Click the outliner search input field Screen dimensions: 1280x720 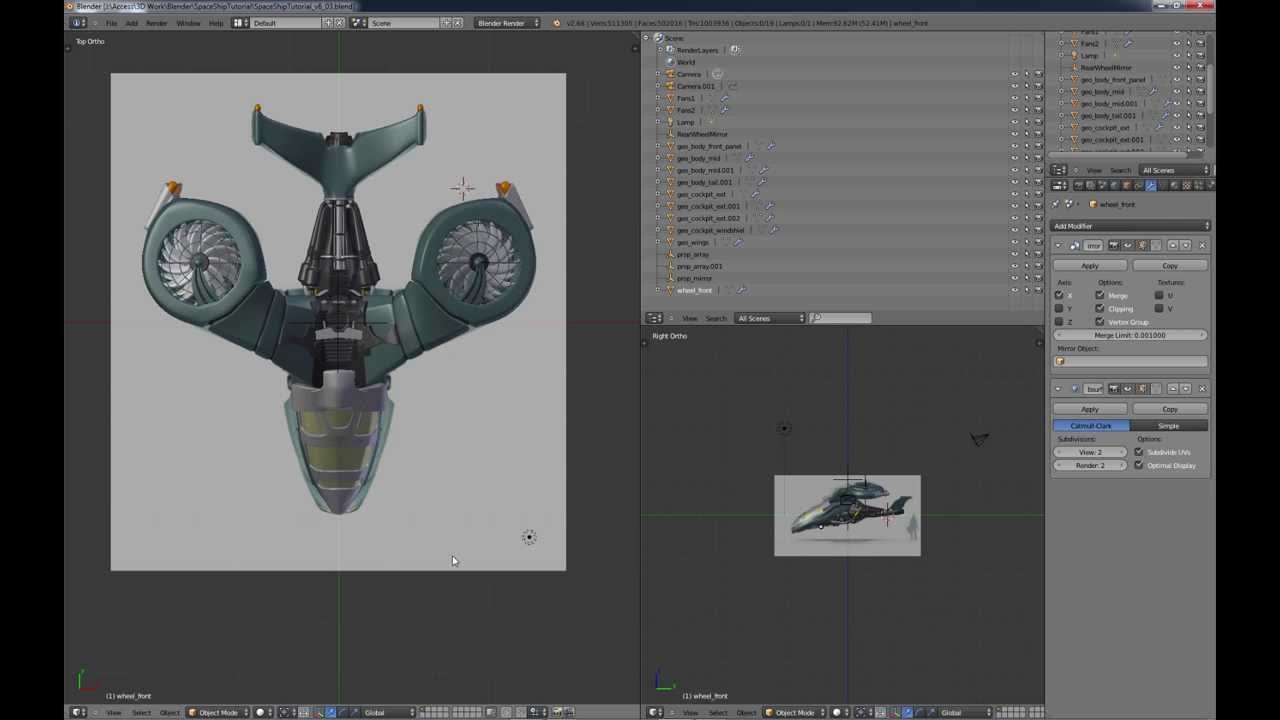[x=841, y=318]
